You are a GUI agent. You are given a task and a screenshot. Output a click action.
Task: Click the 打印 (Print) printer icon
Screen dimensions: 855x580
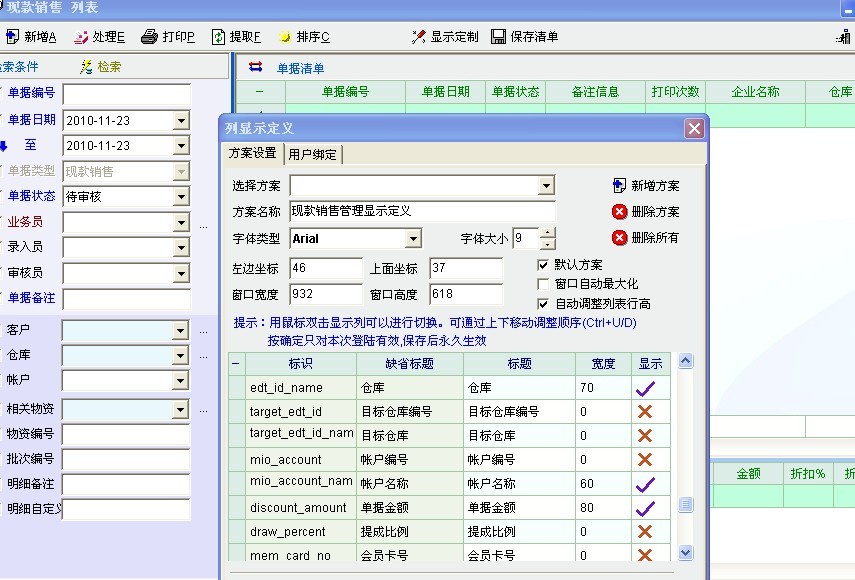tap(150, 37)
